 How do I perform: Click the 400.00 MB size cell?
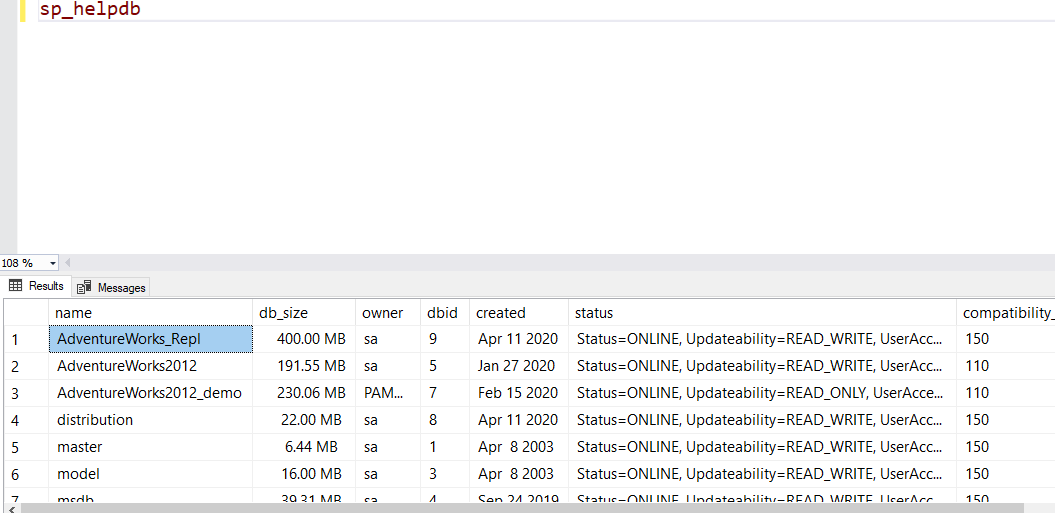point(304,339)
